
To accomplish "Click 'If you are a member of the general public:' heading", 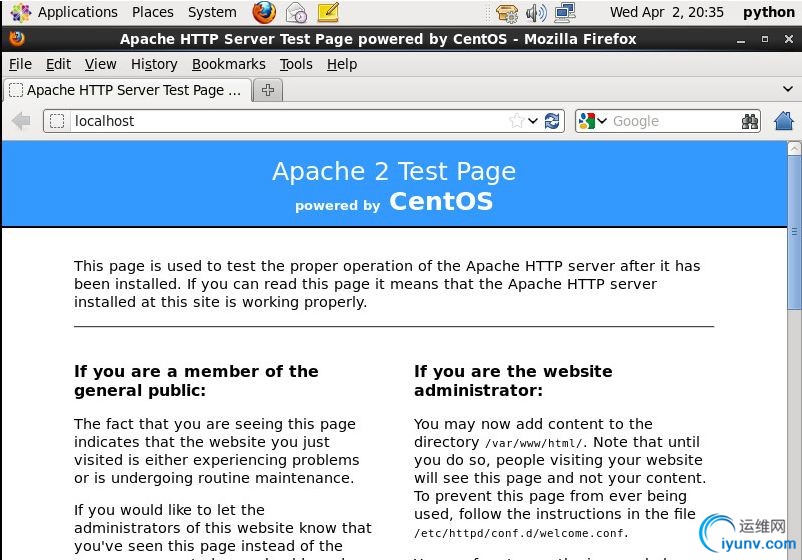I will pos(196,381).
